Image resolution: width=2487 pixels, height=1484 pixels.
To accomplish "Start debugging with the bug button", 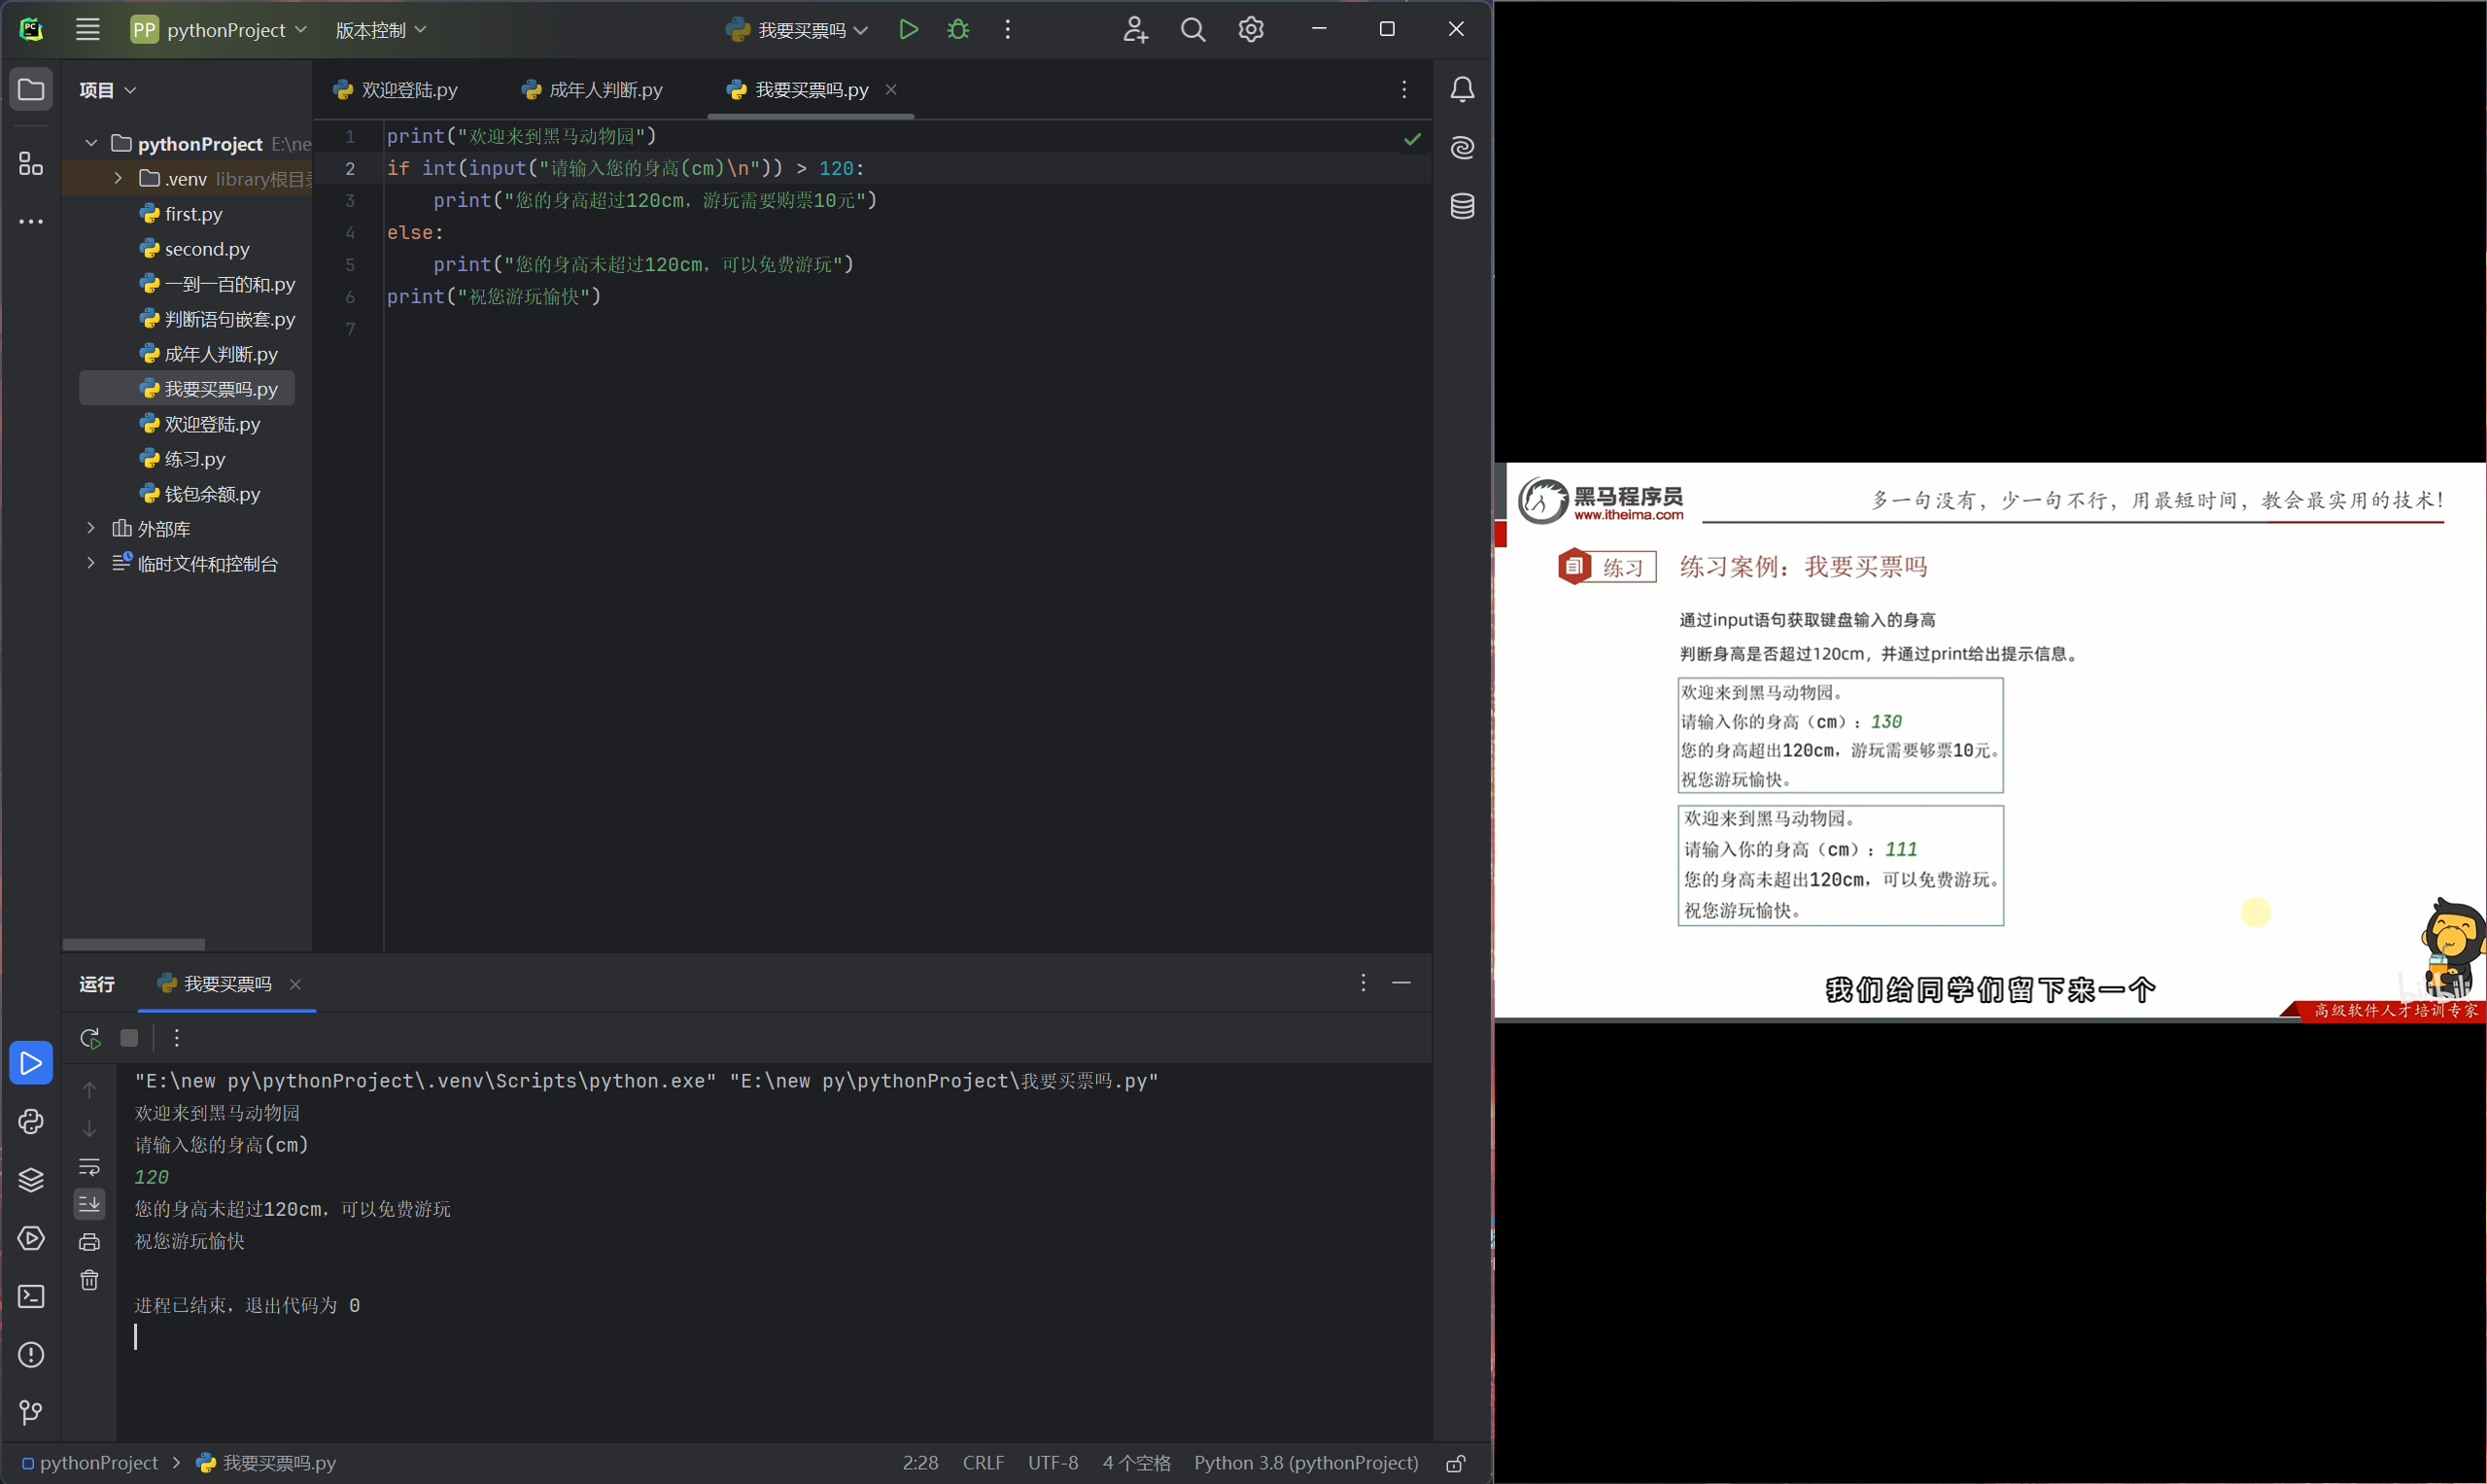I will [957, 29].
